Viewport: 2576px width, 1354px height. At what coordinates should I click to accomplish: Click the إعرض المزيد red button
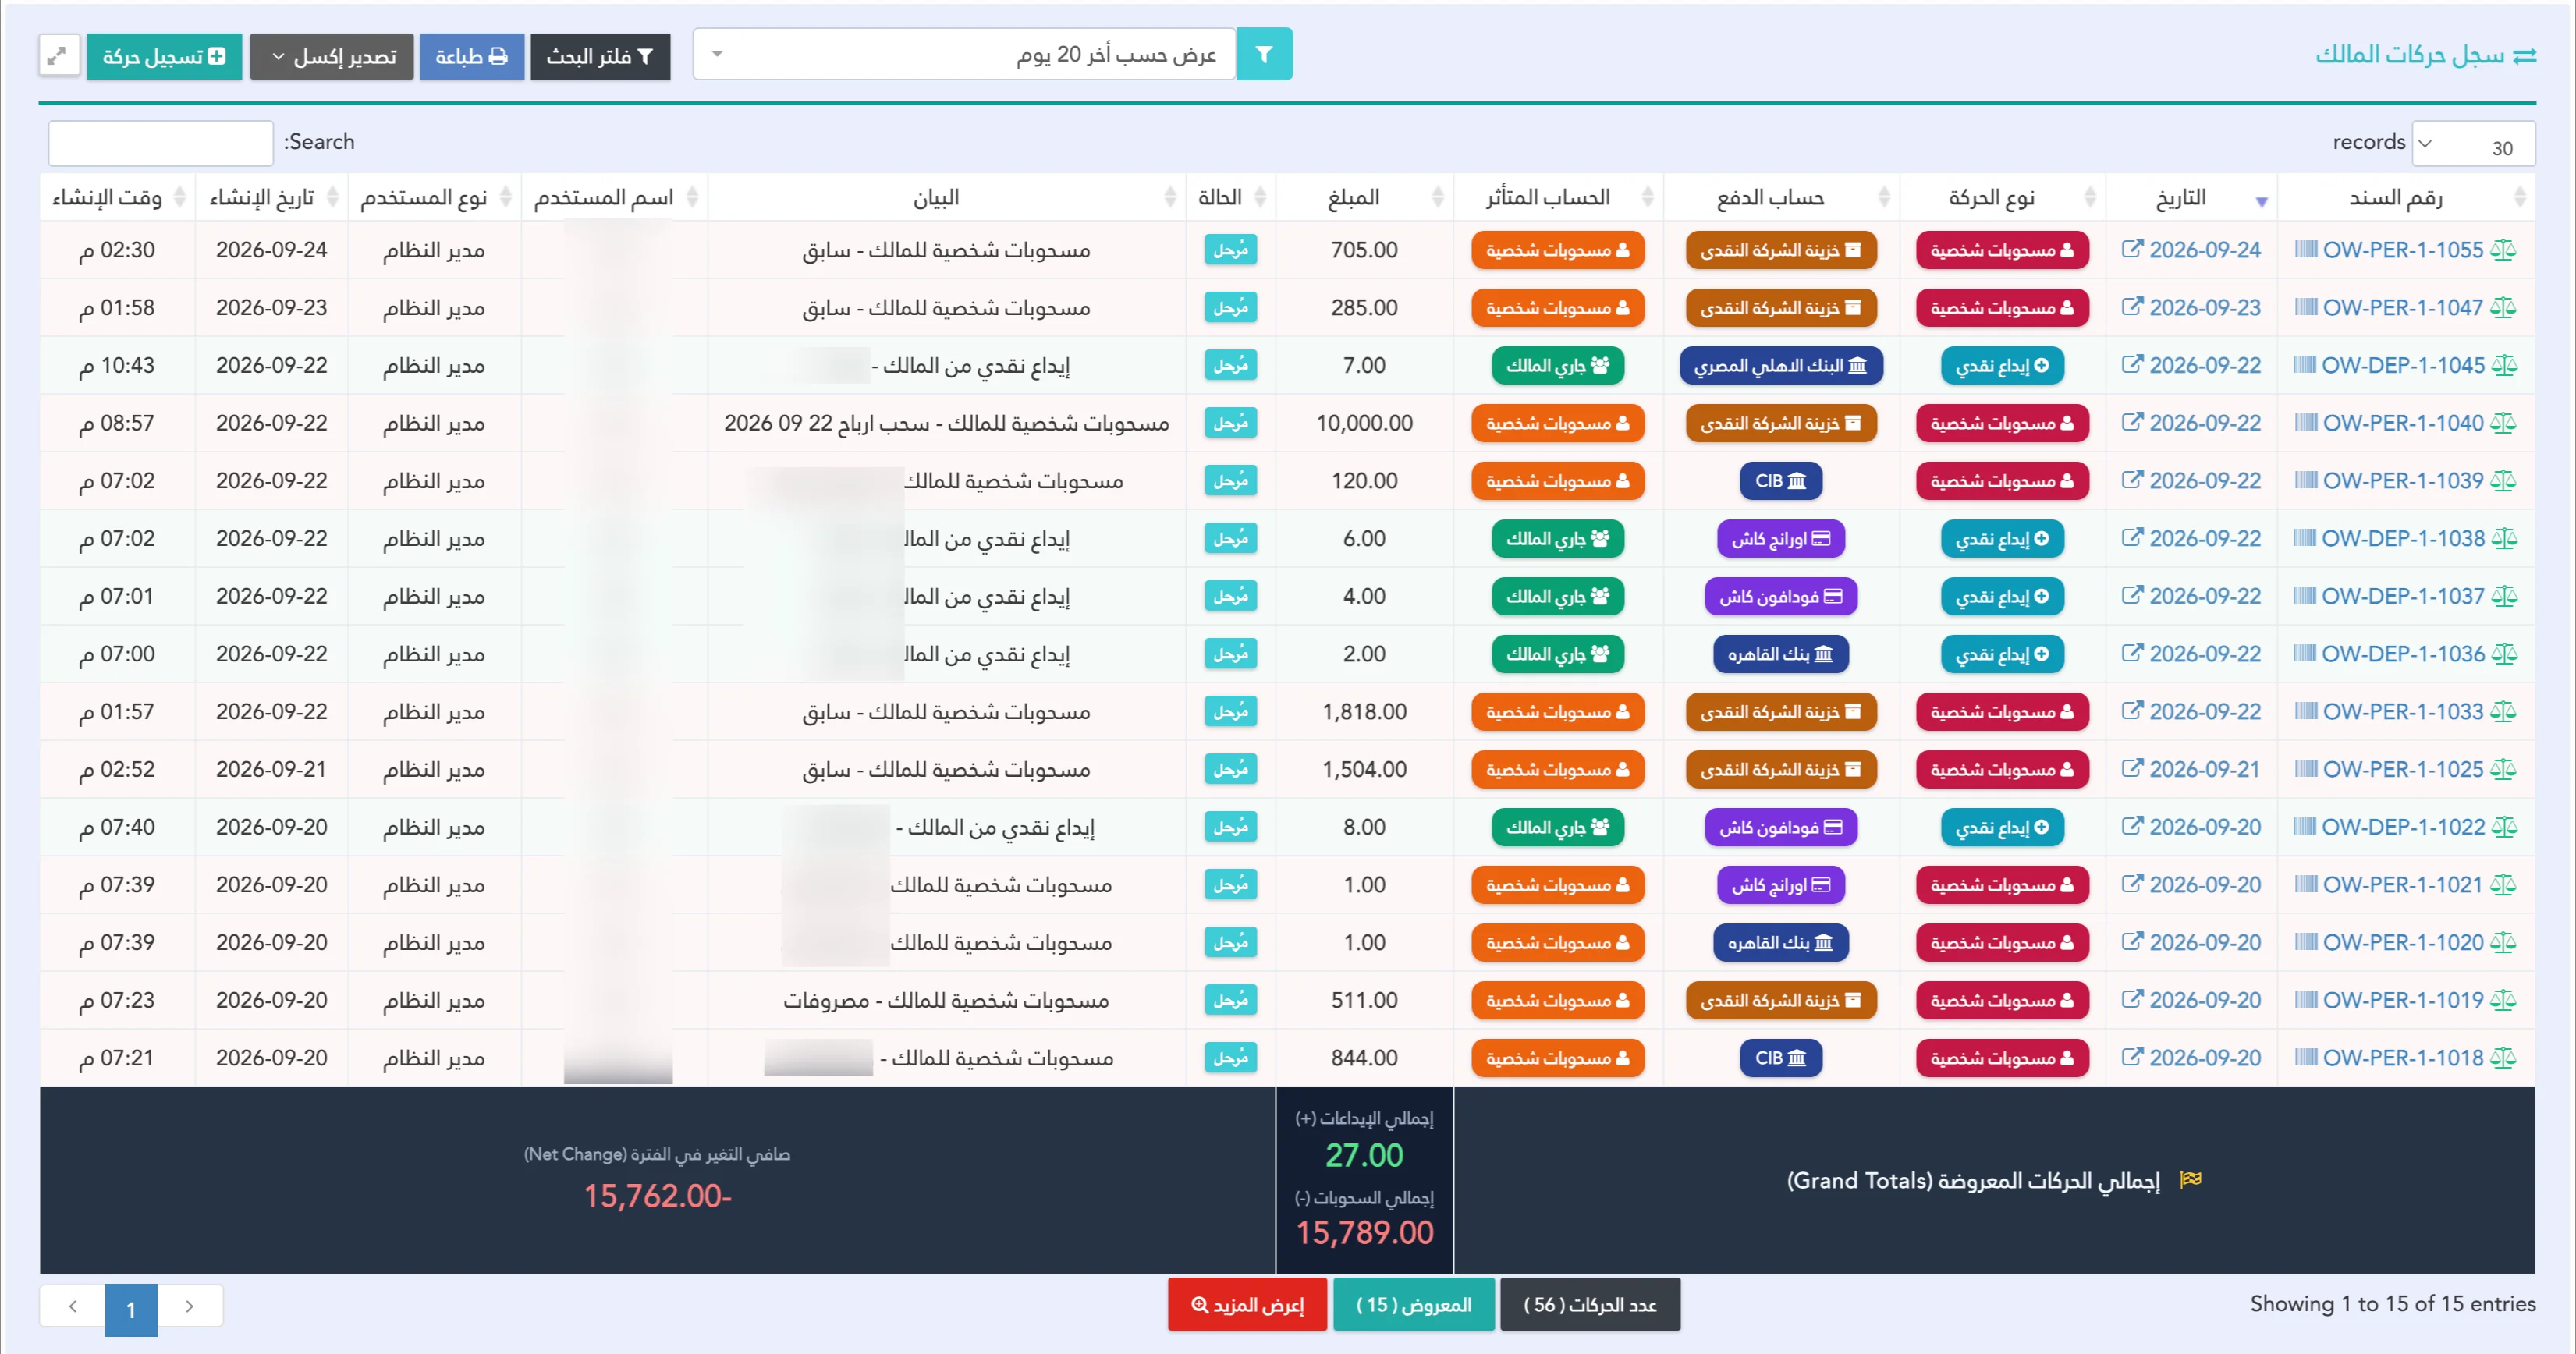pyautogui.click(x=1247, y=1305)
